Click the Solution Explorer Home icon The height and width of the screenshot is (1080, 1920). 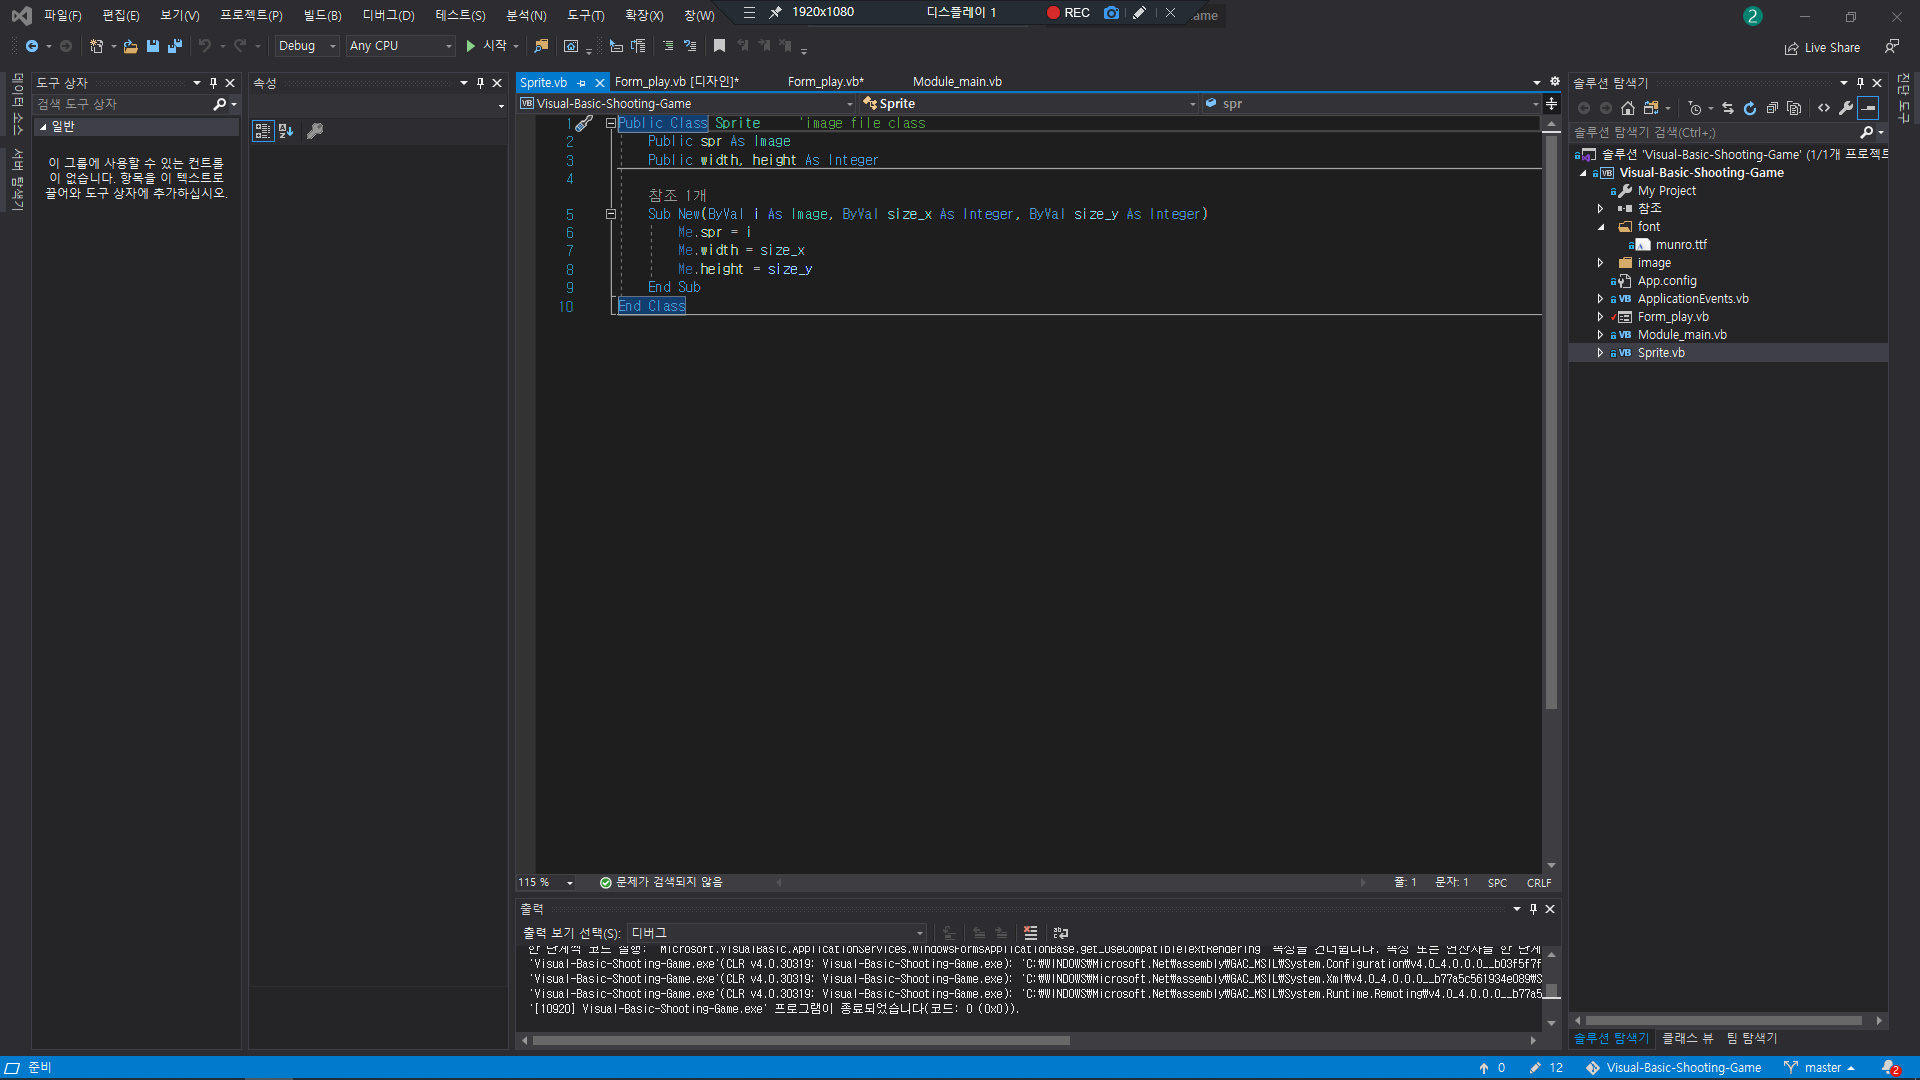point(1628,108)
